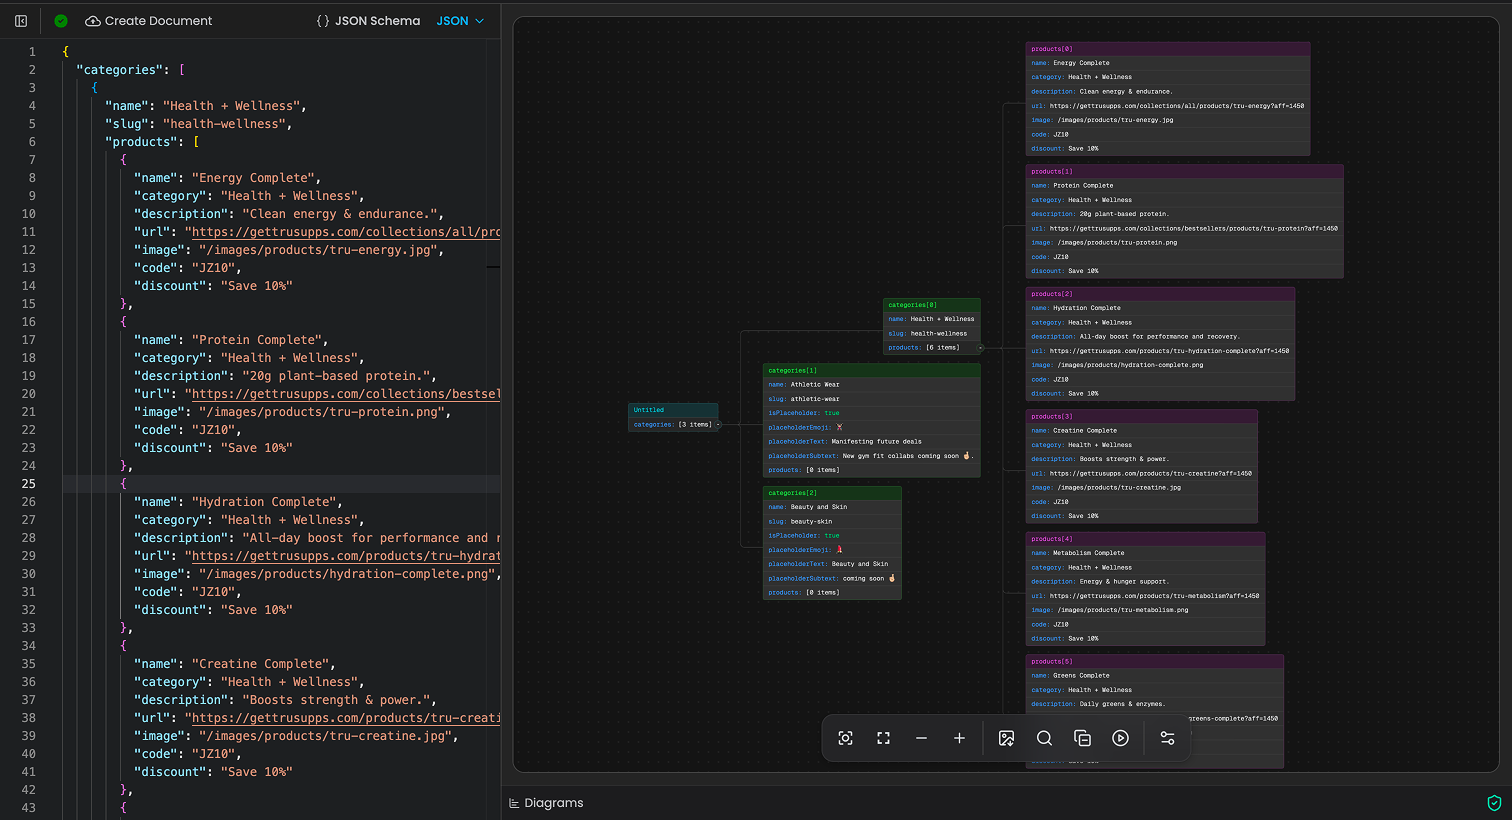Zoom out using the minus control
This screenshot has height=820, width=1512.
pyautogui.click(x=921, y=738)
